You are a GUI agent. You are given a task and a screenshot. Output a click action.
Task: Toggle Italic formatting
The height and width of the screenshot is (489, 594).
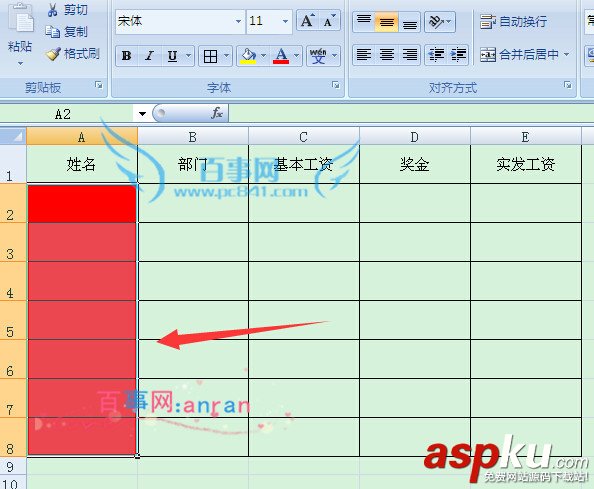[x=150, y=56]
